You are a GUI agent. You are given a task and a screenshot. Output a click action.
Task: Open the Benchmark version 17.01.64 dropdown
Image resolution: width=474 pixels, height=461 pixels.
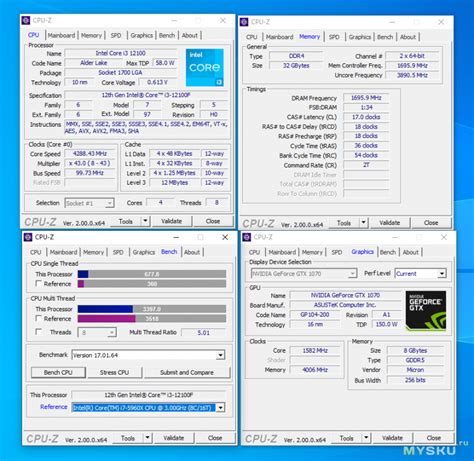[x=220, y=355]
